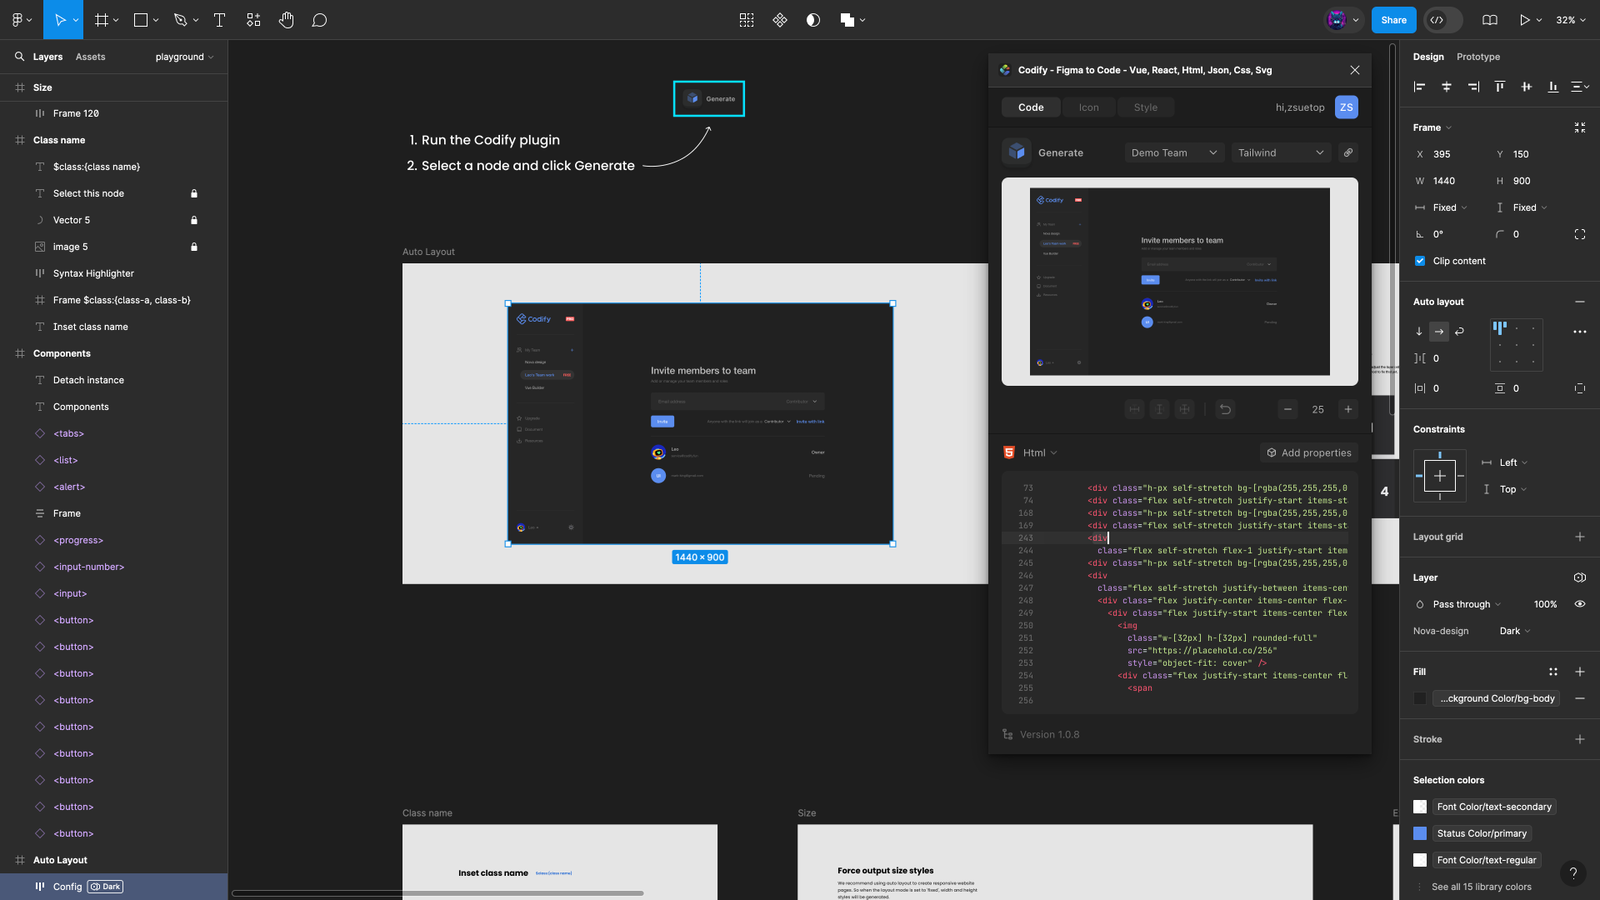Screen dimensions: 1600x900
Task: Click Align left icon
Action: tap(1419, 87)
